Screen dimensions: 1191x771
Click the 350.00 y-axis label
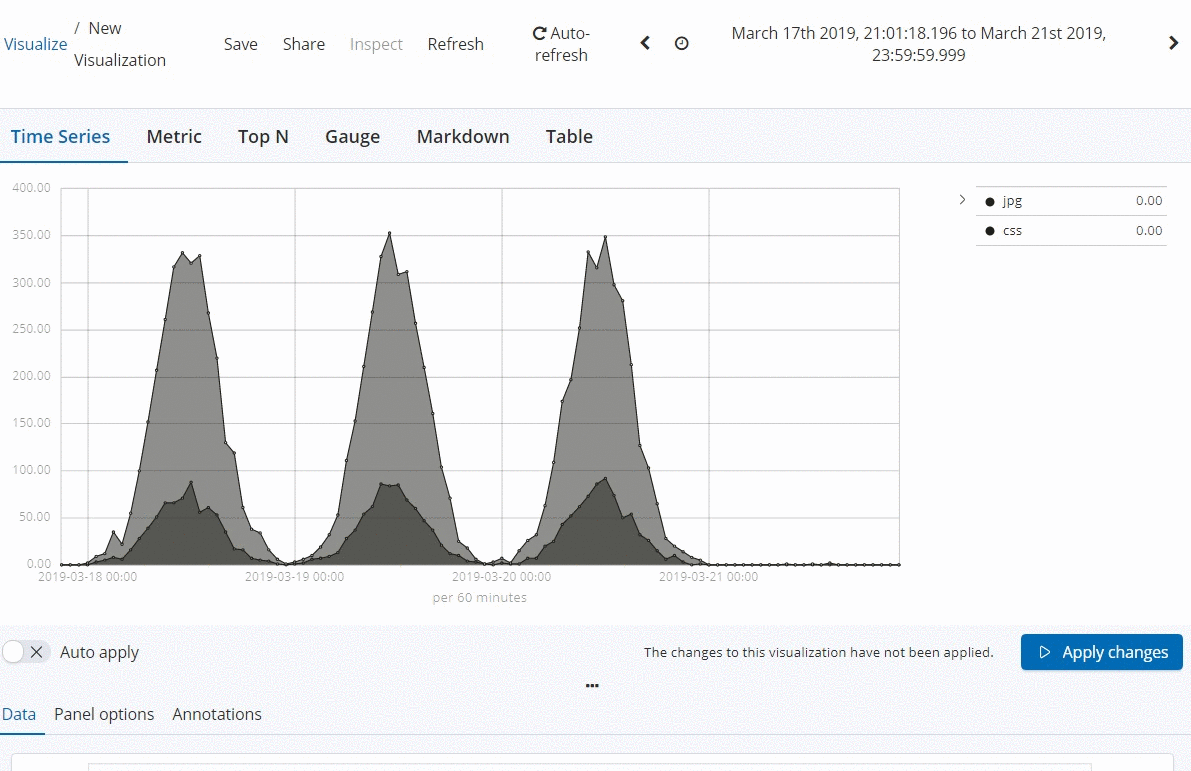tap(31, 235)
